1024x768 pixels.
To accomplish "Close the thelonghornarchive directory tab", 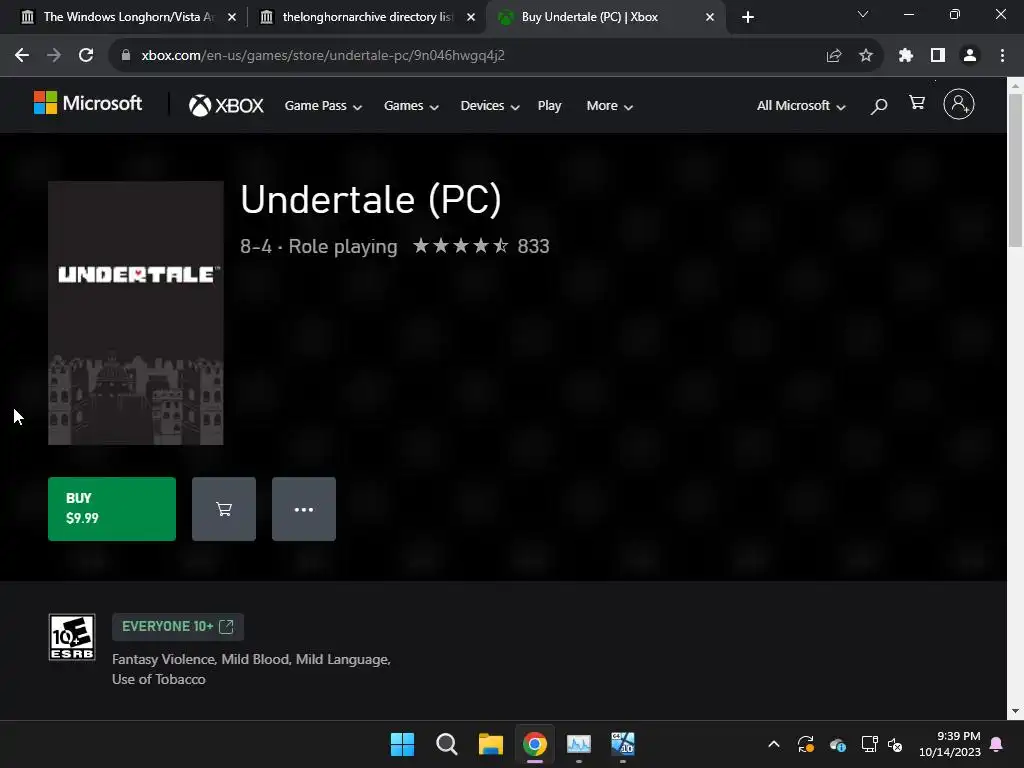I will point(471,17).
